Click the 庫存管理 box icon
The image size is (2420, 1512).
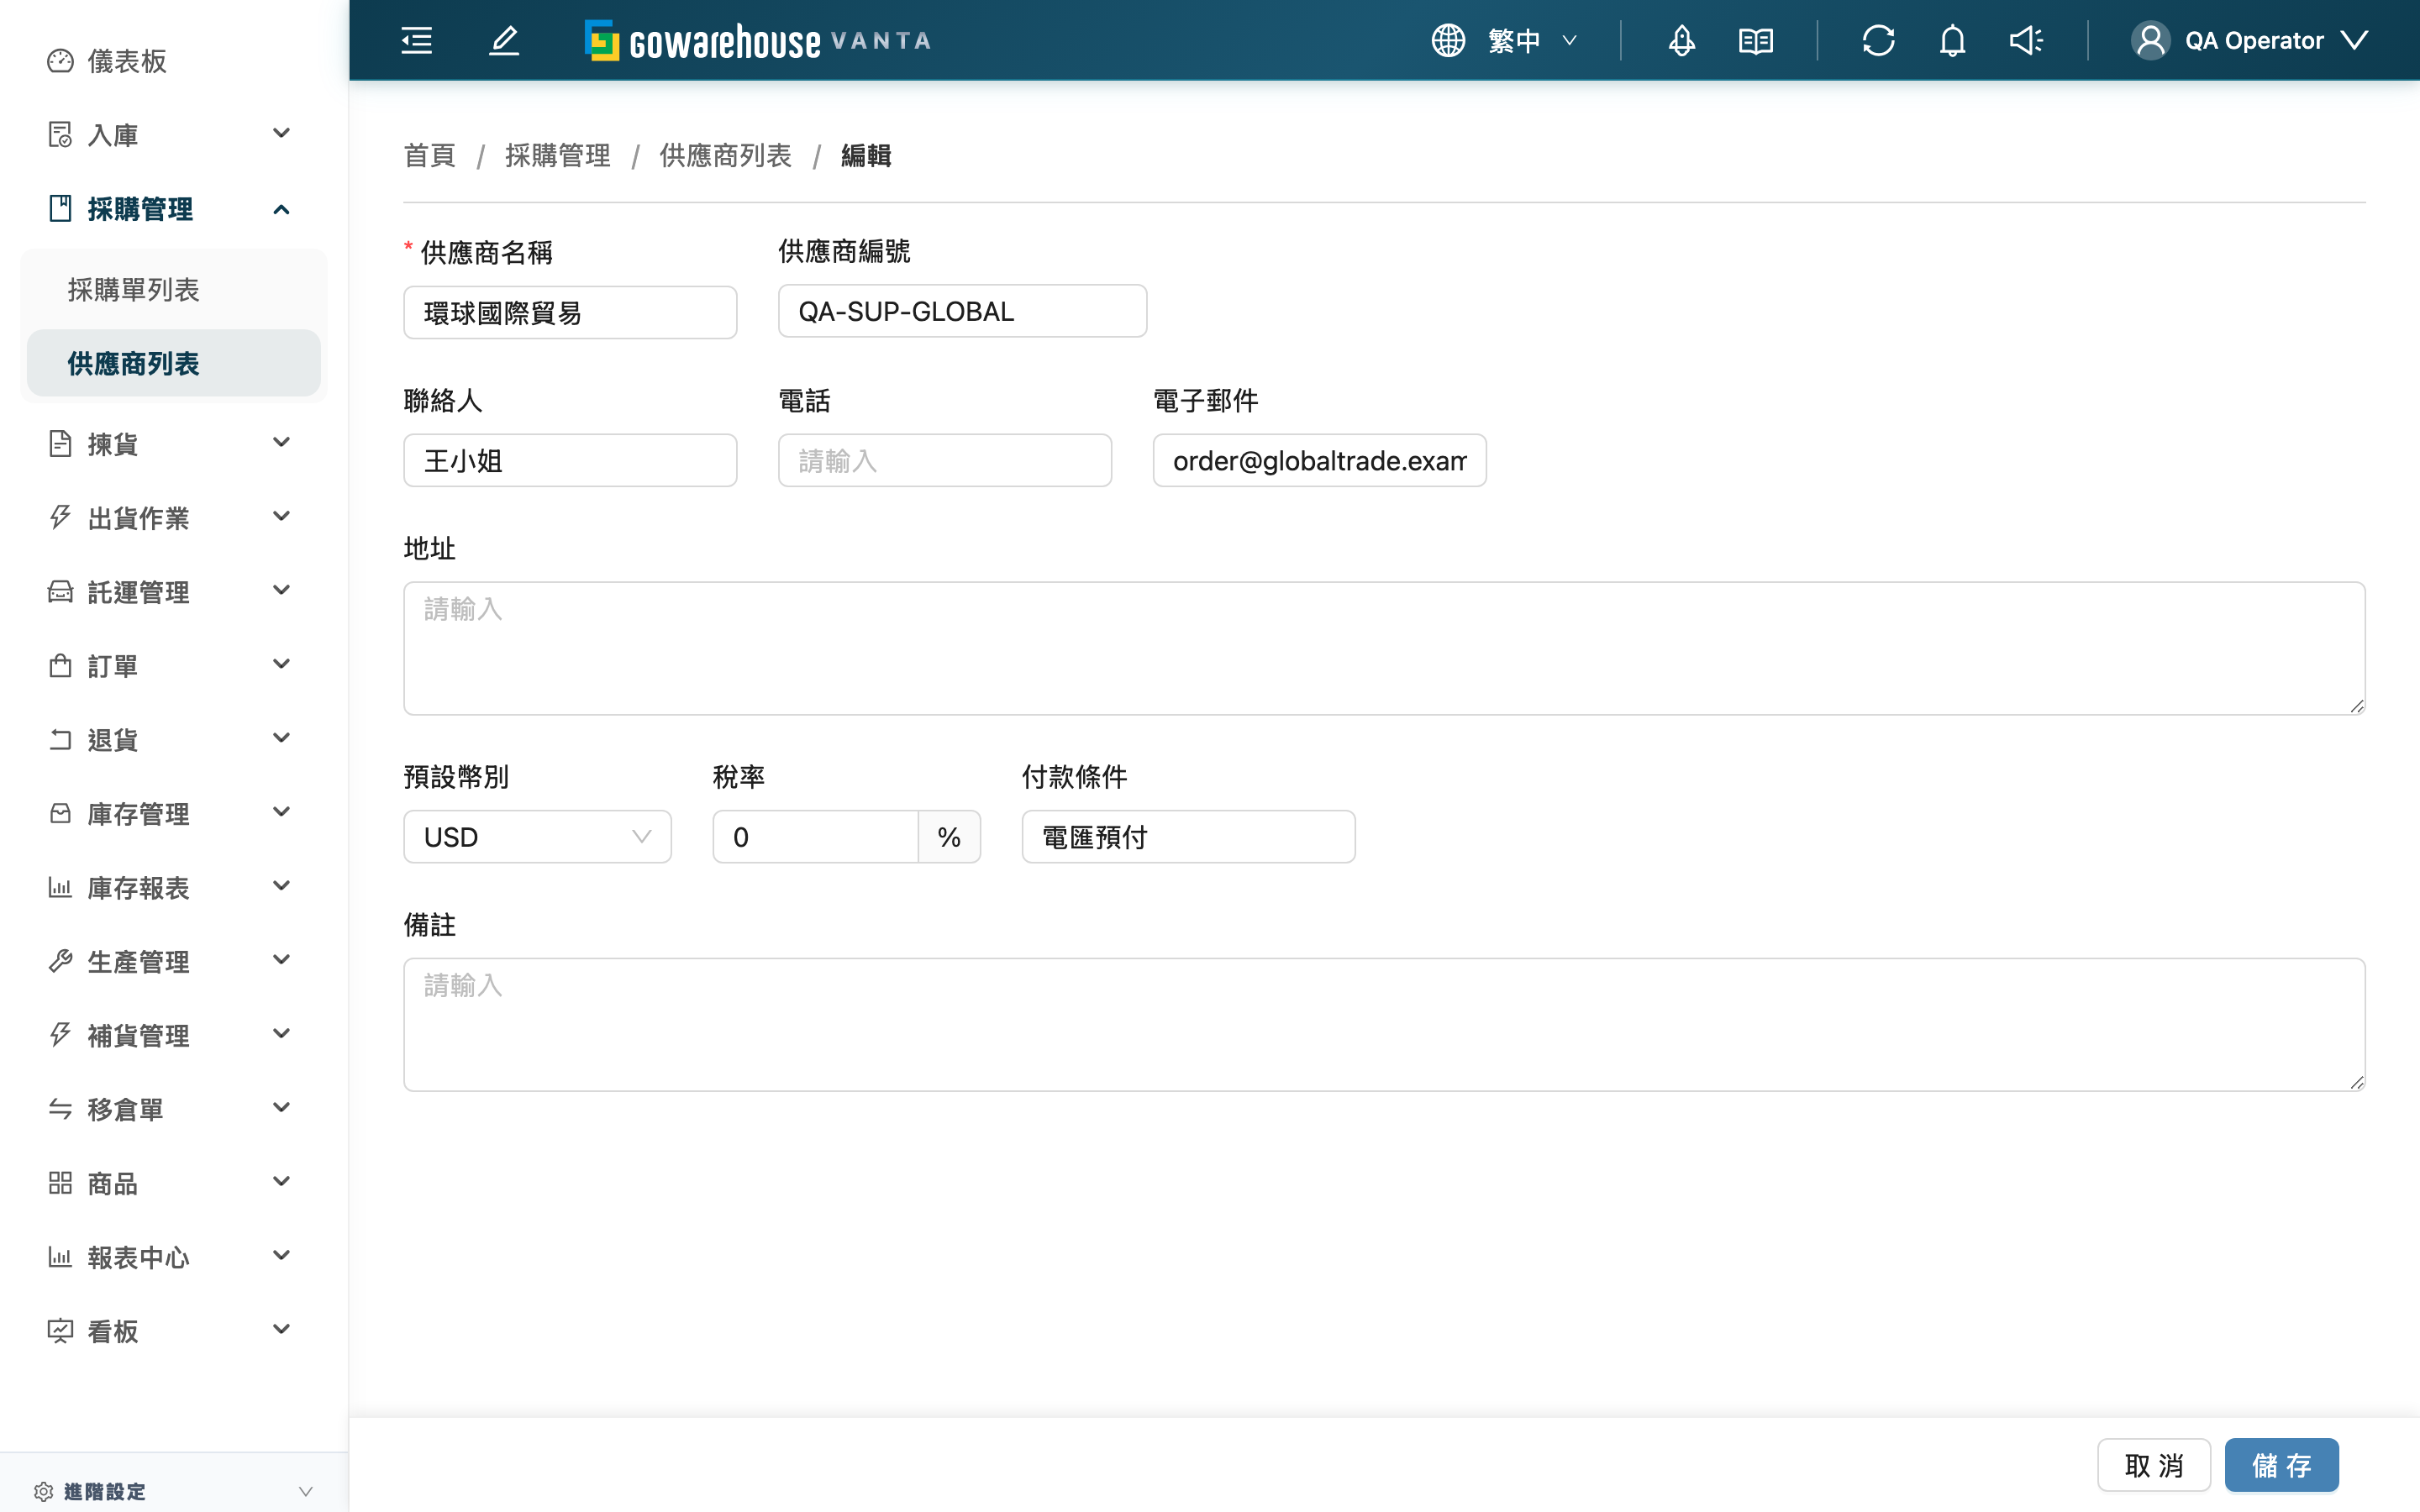tap(60, 813)
